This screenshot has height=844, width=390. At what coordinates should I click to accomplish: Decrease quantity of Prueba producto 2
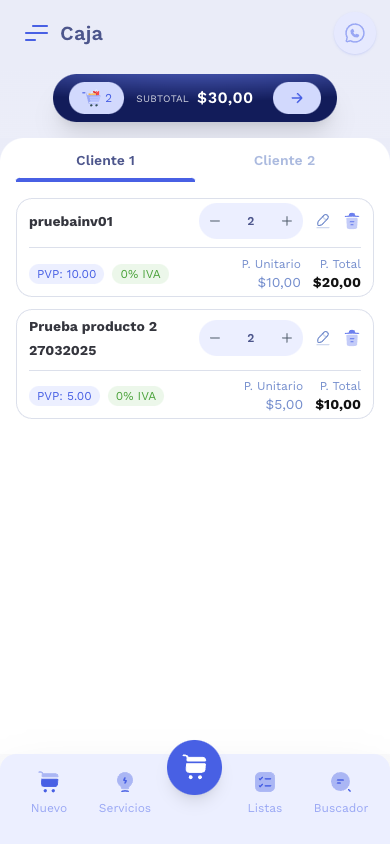[x=215, y=338]
